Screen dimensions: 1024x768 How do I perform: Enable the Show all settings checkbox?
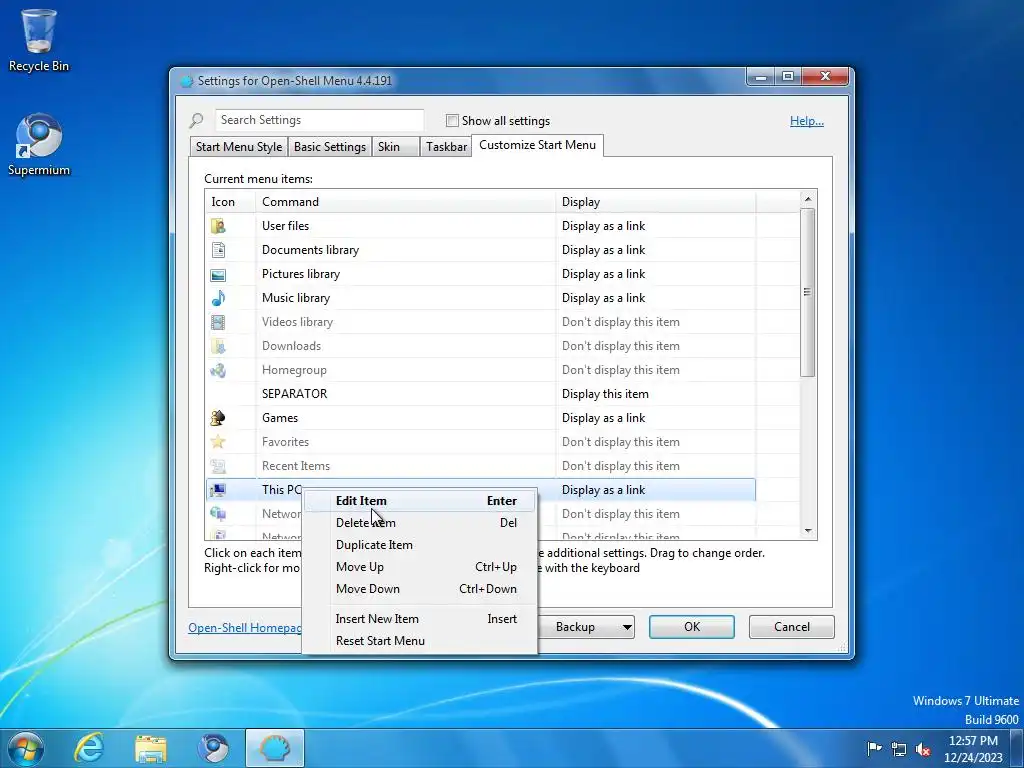452,121
